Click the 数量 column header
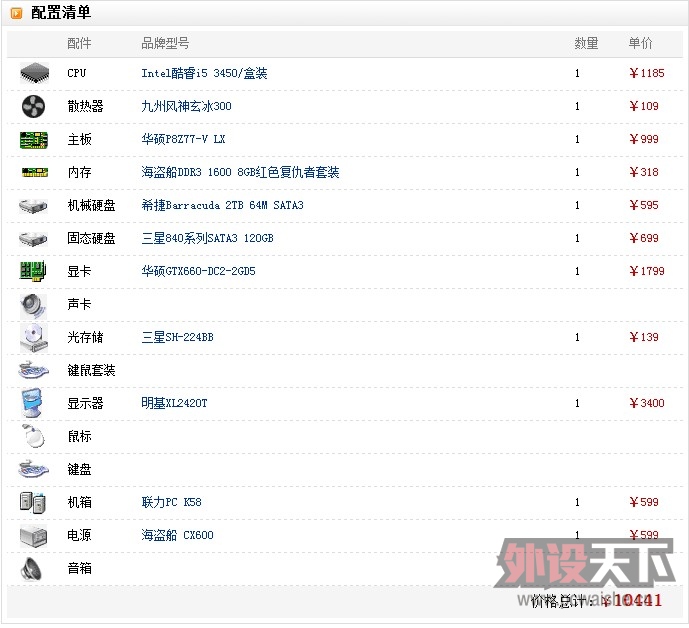The width and height of the screenshot is (689, 628). point(586,43)
